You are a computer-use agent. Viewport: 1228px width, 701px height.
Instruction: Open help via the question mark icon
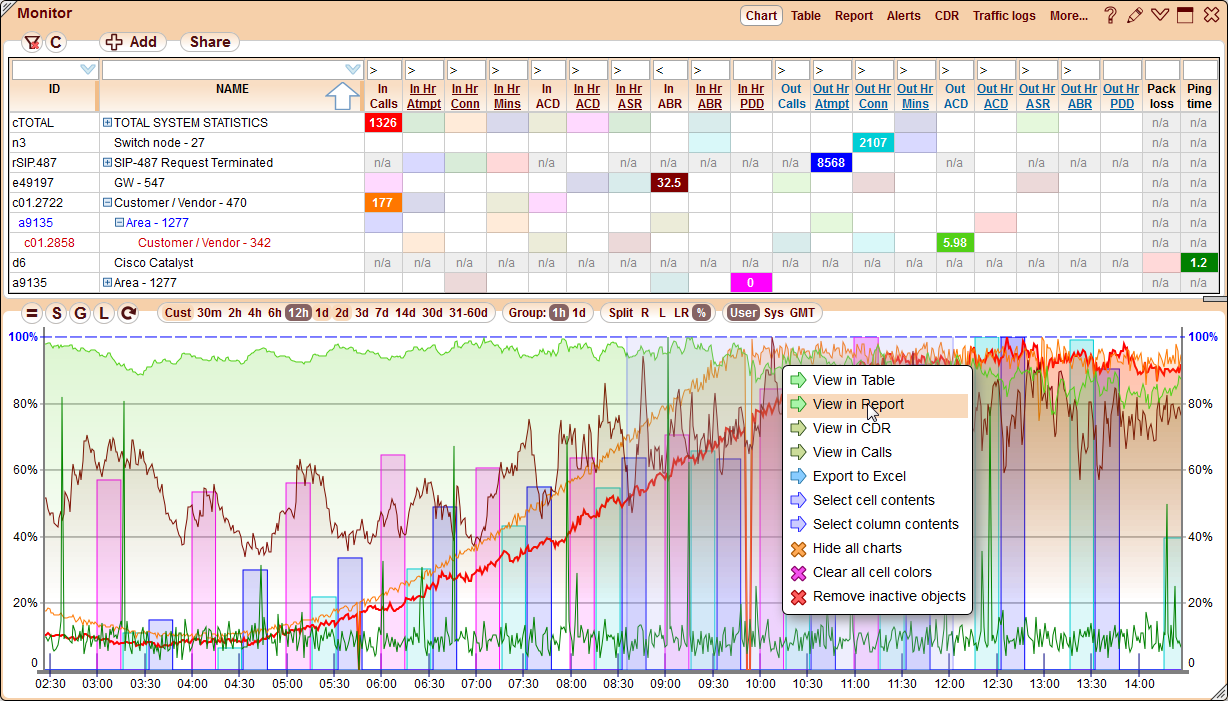1110,14
